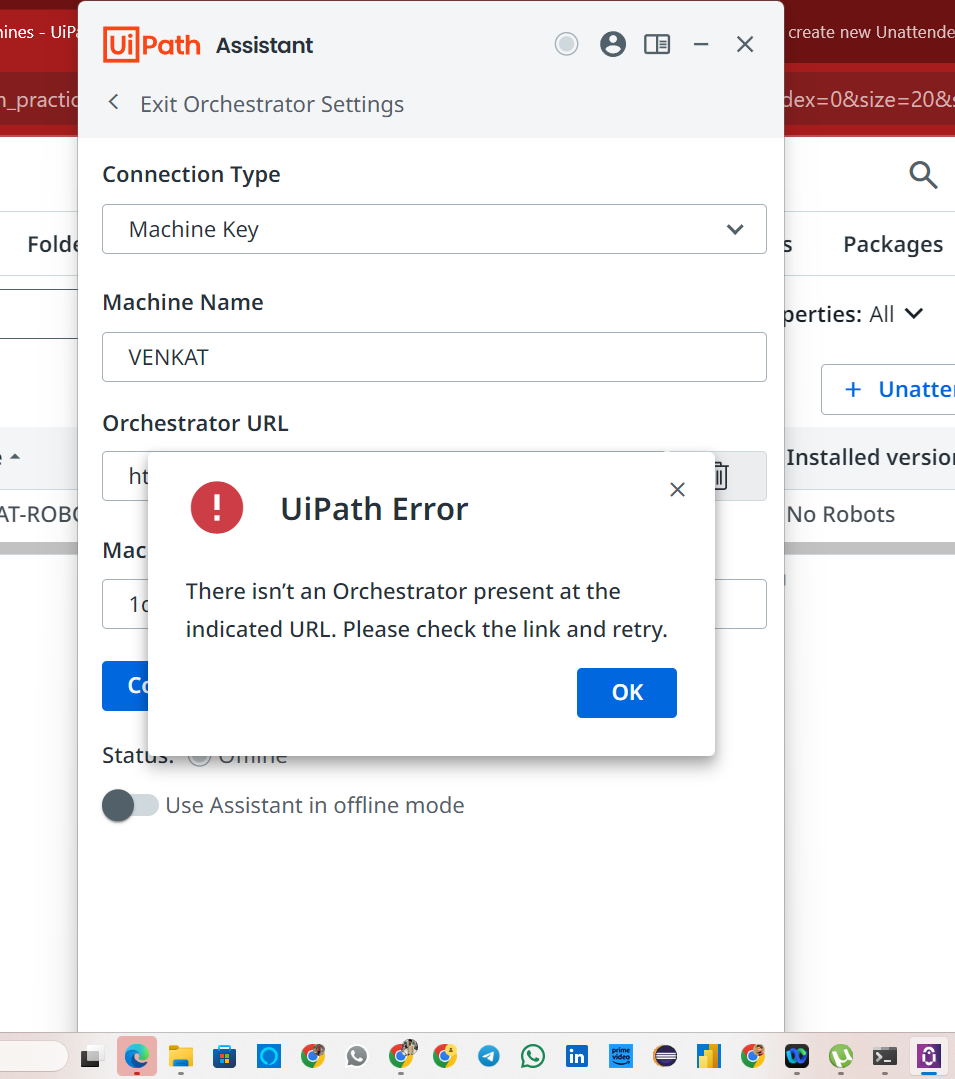Screen dimensions: 955x1079
Task: Open Eclipse IDE from taskbar
Action: point(665,1056)
